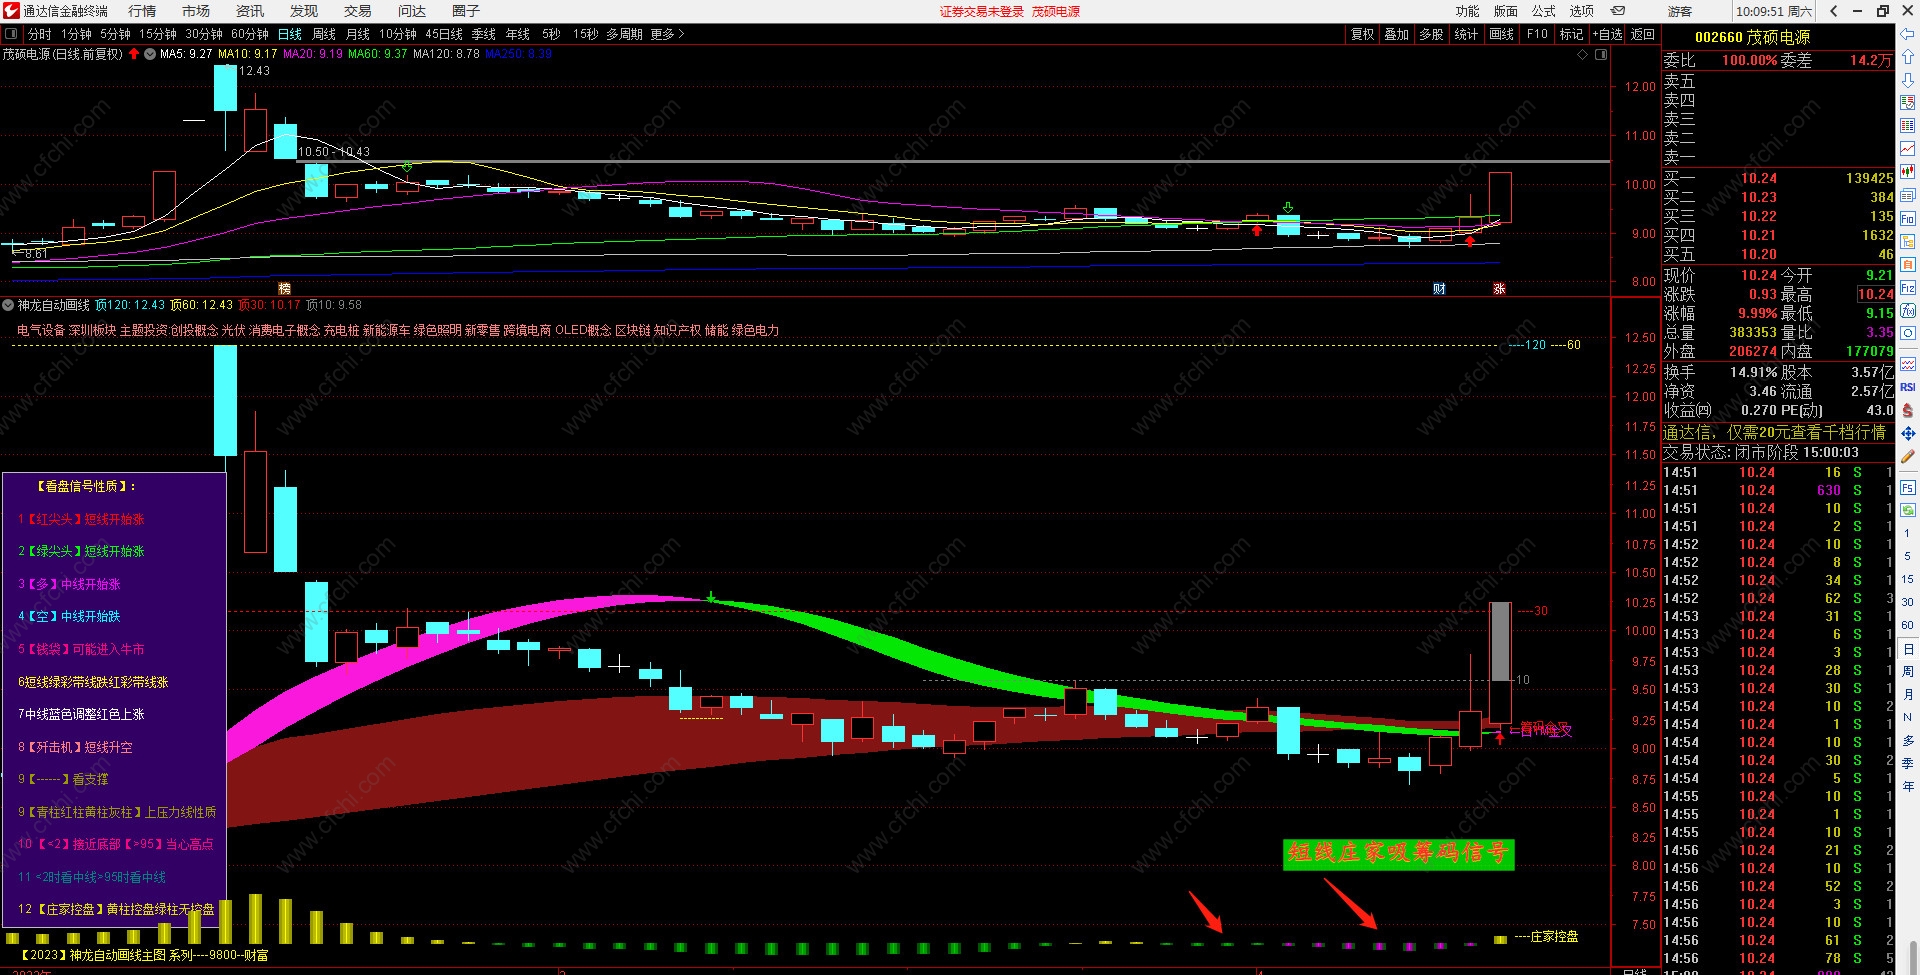Open the round dropdown after 茂硕电源(日线,前复权)
This screenshot has height=975, width=1920.
[x=150, y=54]
